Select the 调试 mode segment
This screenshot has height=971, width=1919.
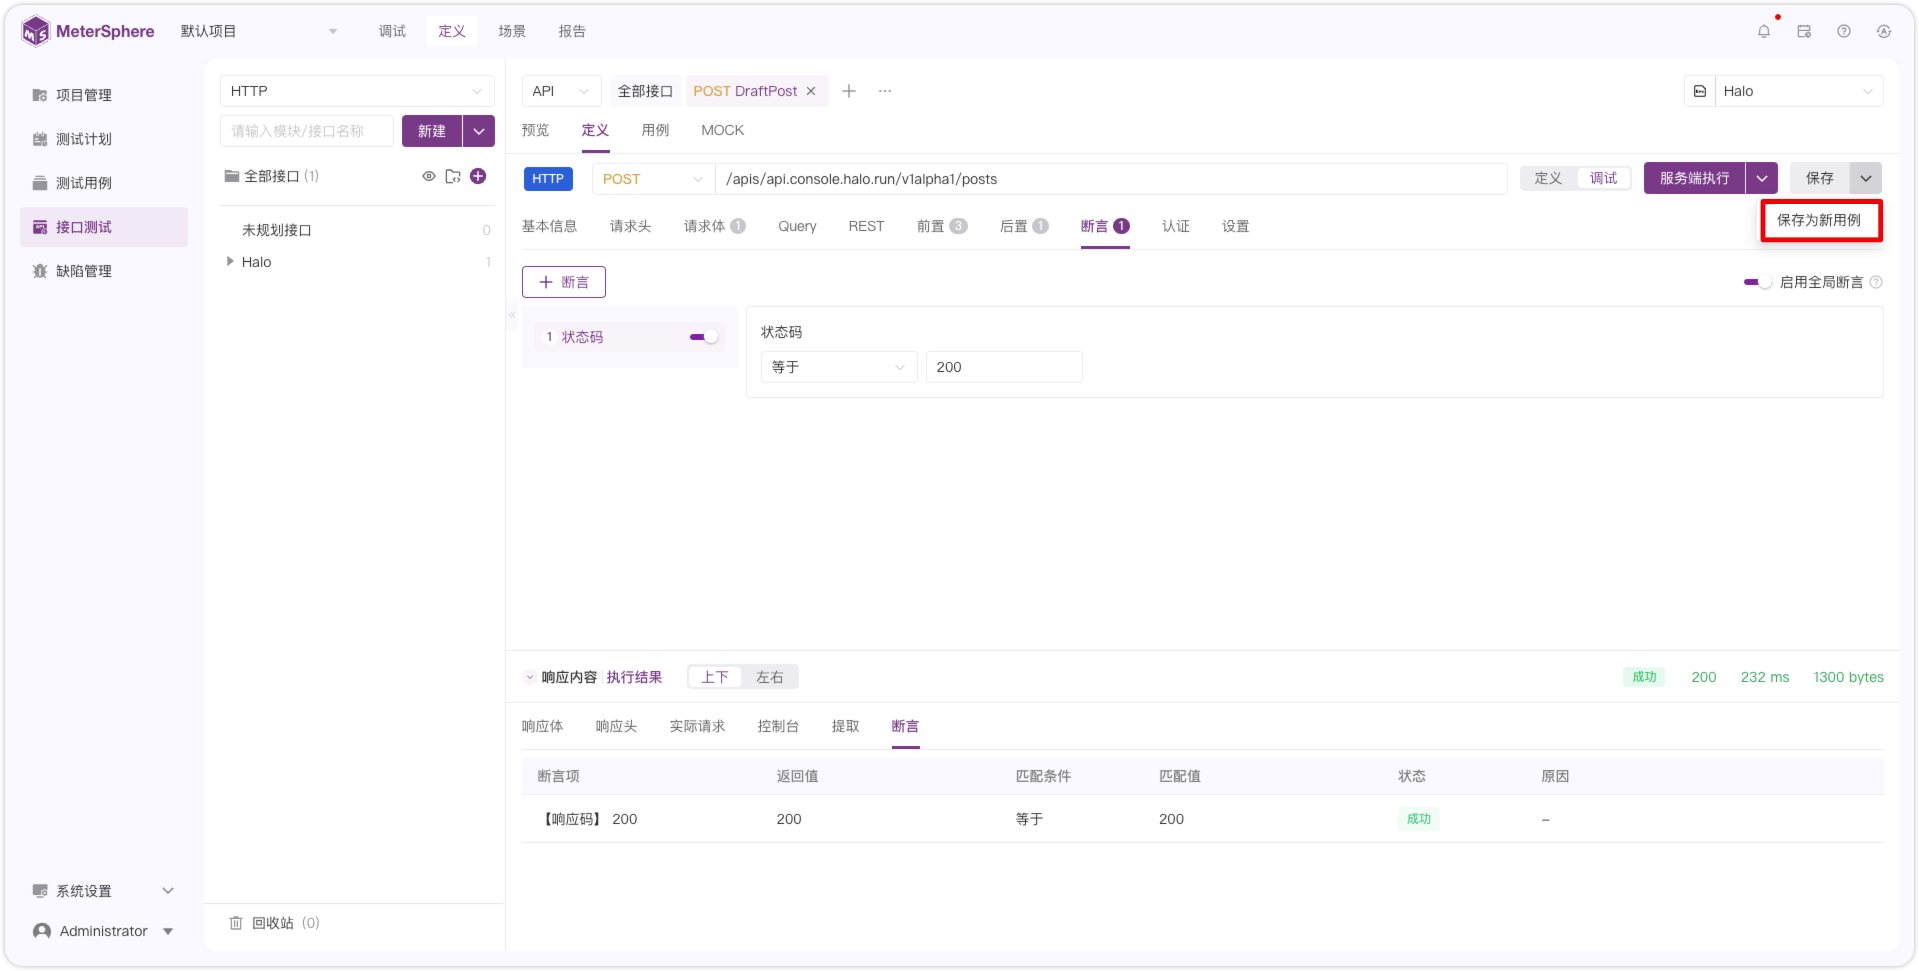pos(1603,178)
